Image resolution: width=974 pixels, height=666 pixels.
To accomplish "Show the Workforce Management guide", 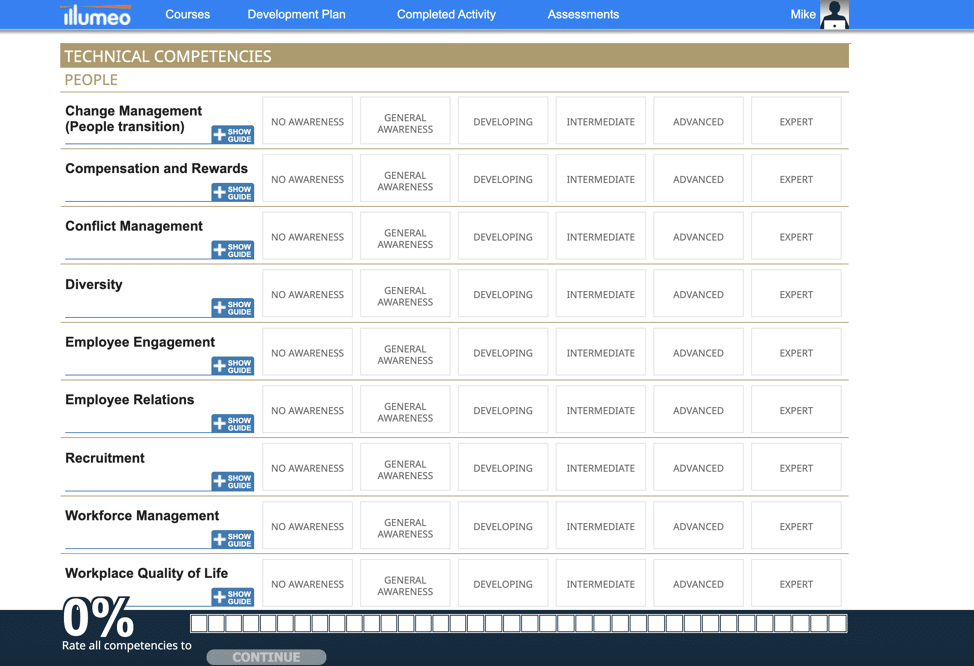I will point(232,540).
